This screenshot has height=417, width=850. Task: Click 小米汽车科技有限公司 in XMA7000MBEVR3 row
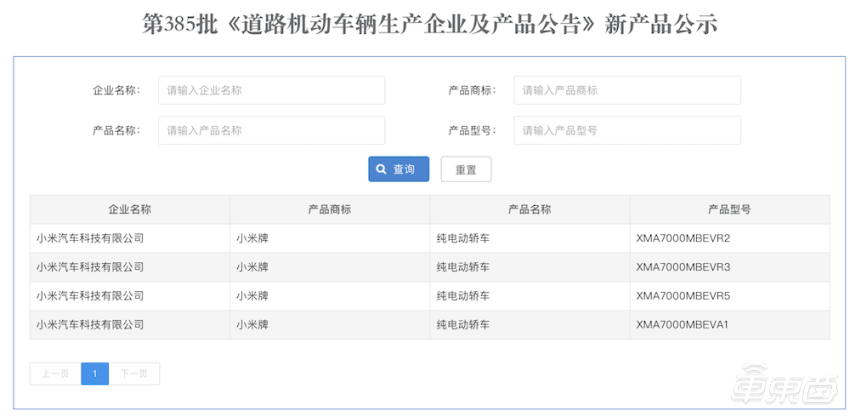[x=90, y=267]
